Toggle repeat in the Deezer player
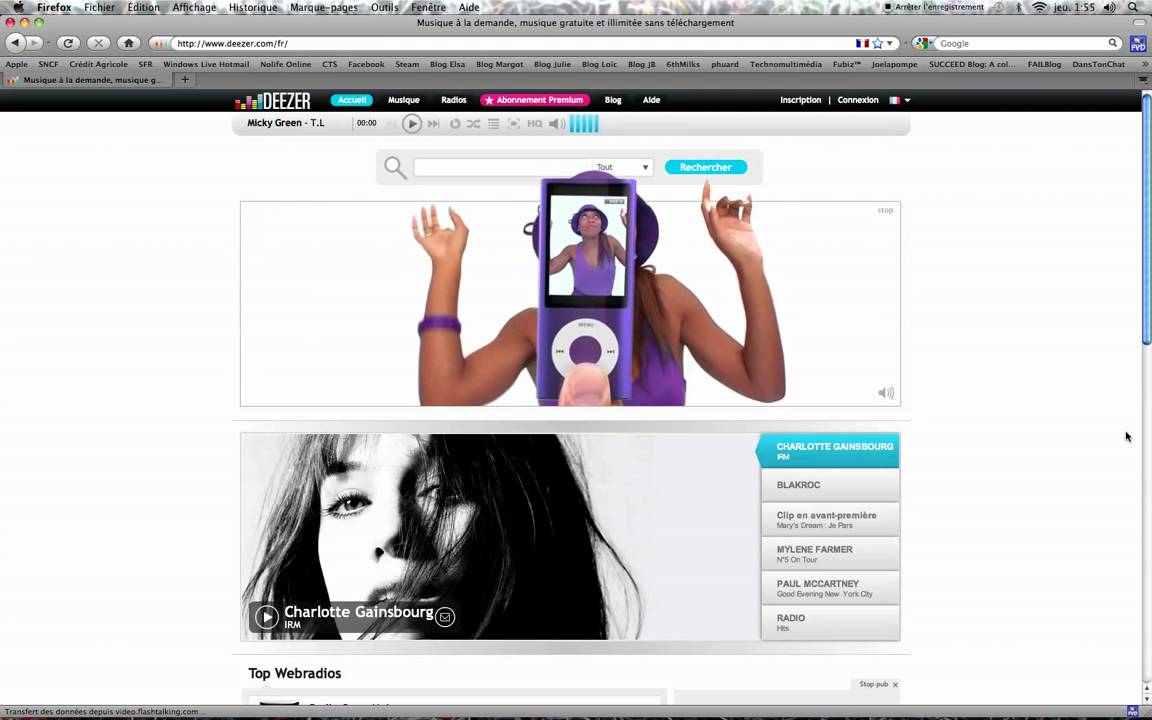This screenshot has width=1152, height=720. (x=455, y=123)
